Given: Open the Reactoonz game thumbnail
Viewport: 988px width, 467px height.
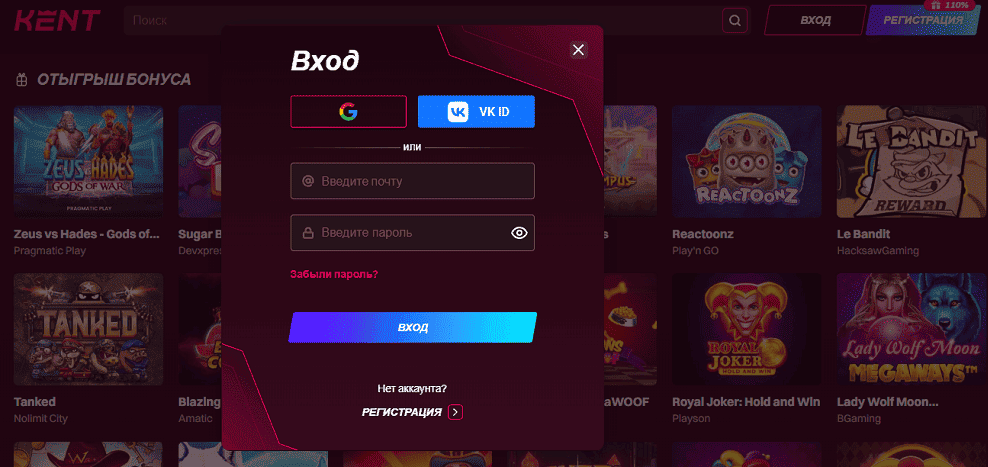Looking at the screenshot, I should click(747, 162).
